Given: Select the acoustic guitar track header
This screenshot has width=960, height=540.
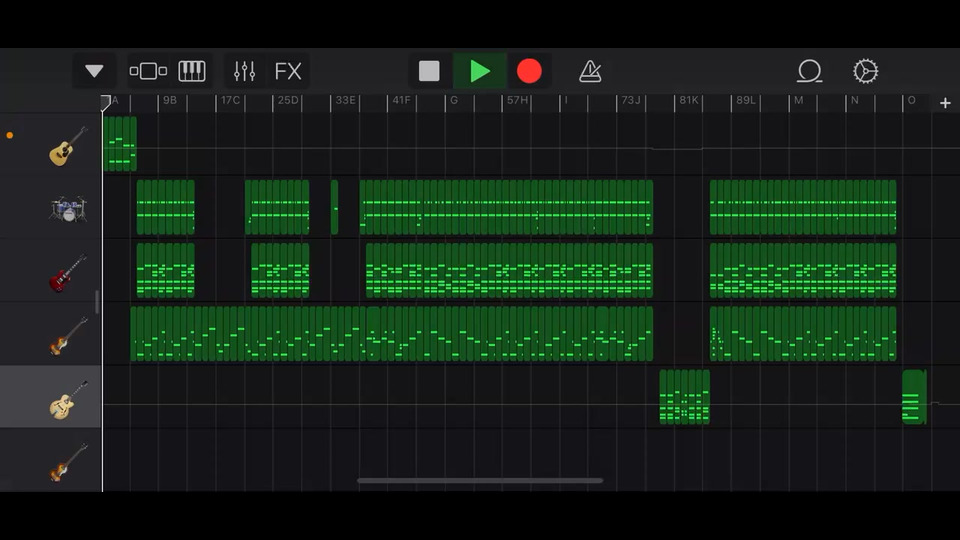Looking at the screenshot, I should tap(51, 144).
